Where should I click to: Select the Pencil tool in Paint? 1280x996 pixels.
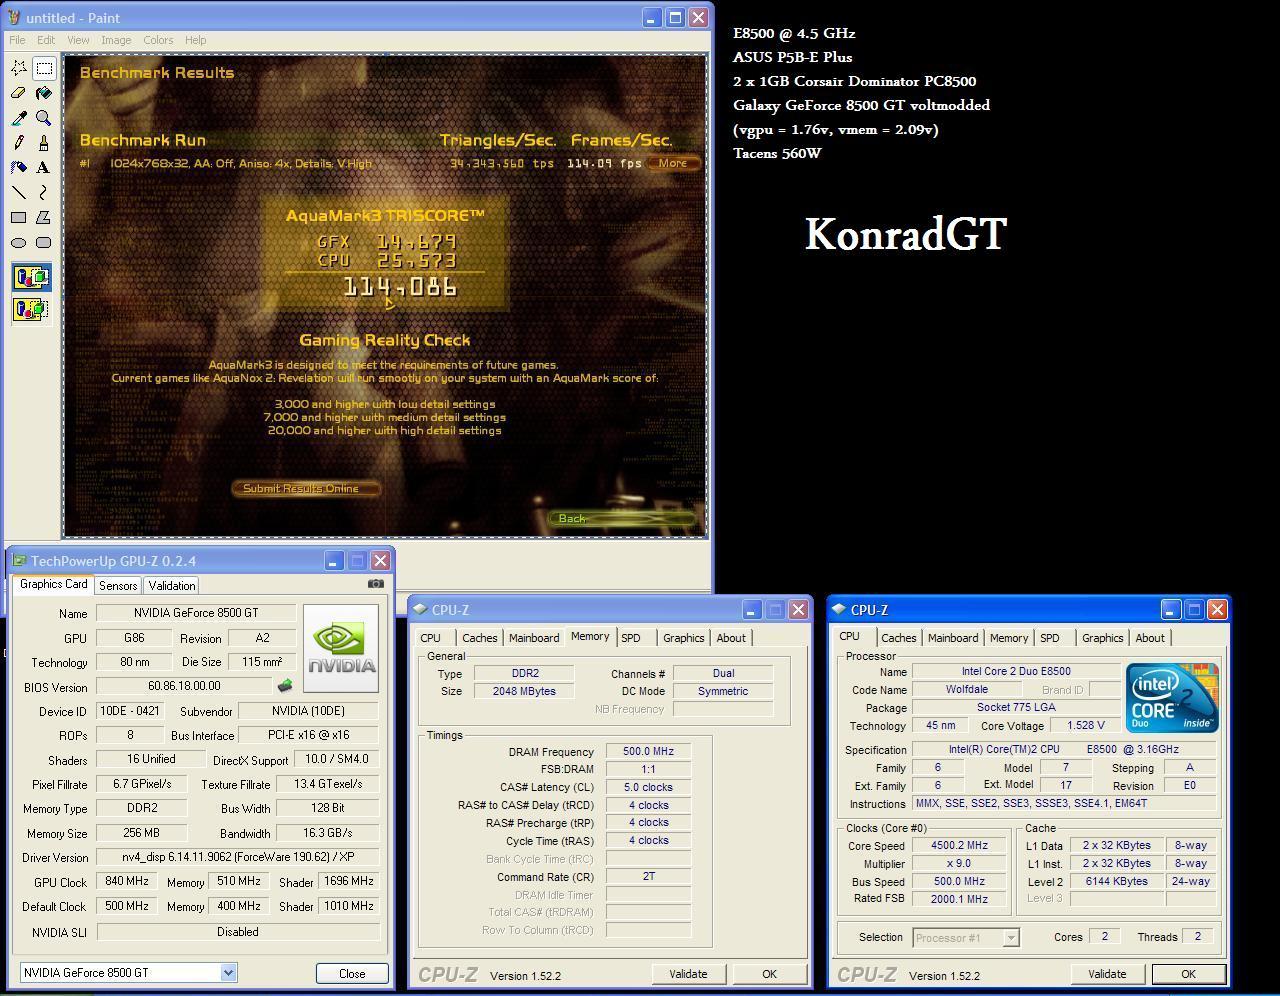tap(19, 143)
